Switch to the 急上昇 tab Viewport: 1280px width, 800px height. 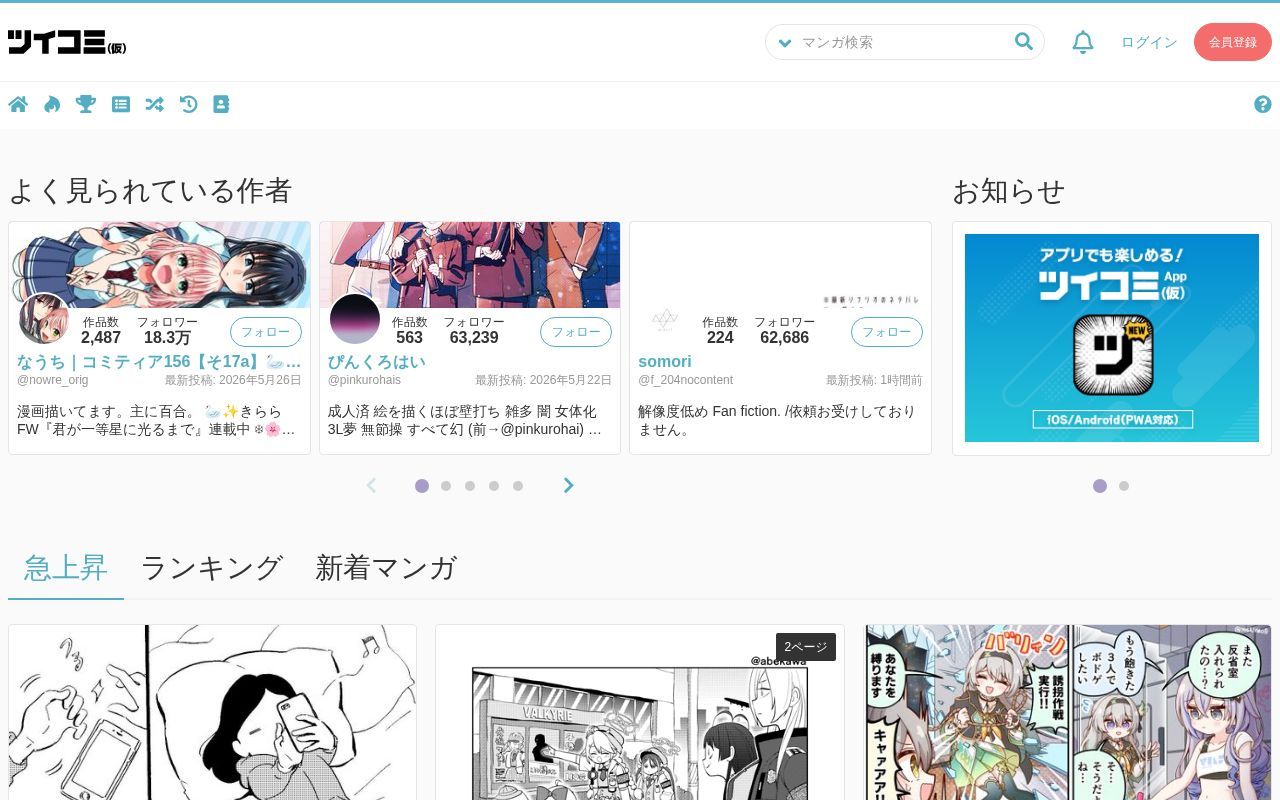coord(66,568)
